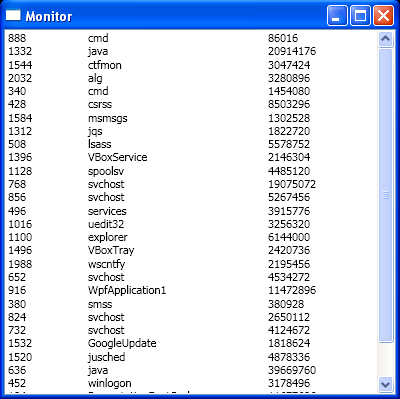Viewport: 400px width, 399px height.
Task: Select the wscntfy process name
Action: coord(107,264)
